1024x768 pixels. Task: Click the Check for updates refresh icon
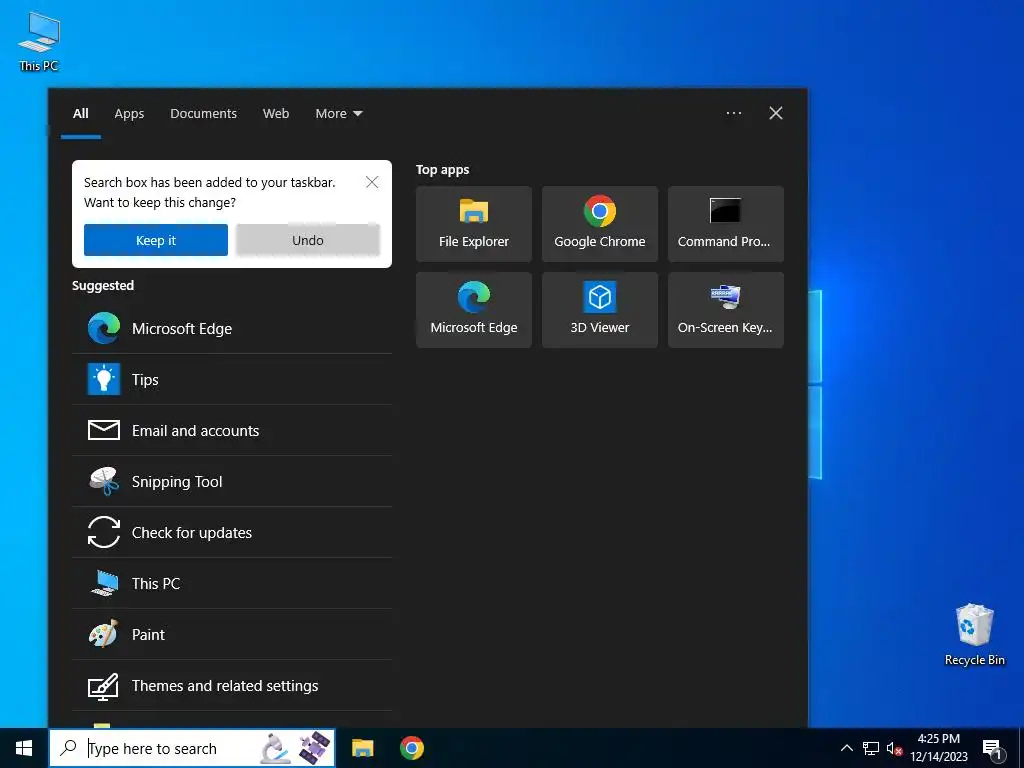[x=104, y=532]
